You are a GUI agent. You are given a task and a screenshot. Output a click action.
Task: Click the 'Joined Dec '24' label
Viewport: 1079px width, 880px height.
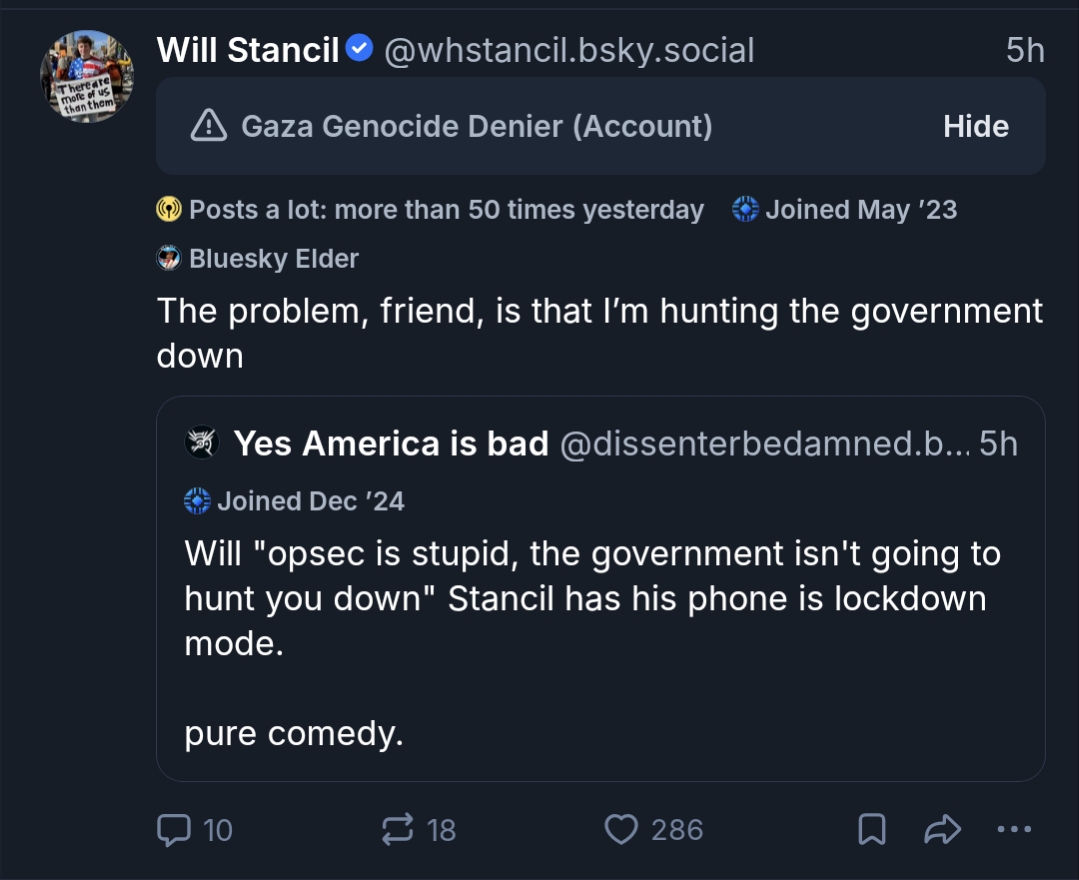[296, 500]
